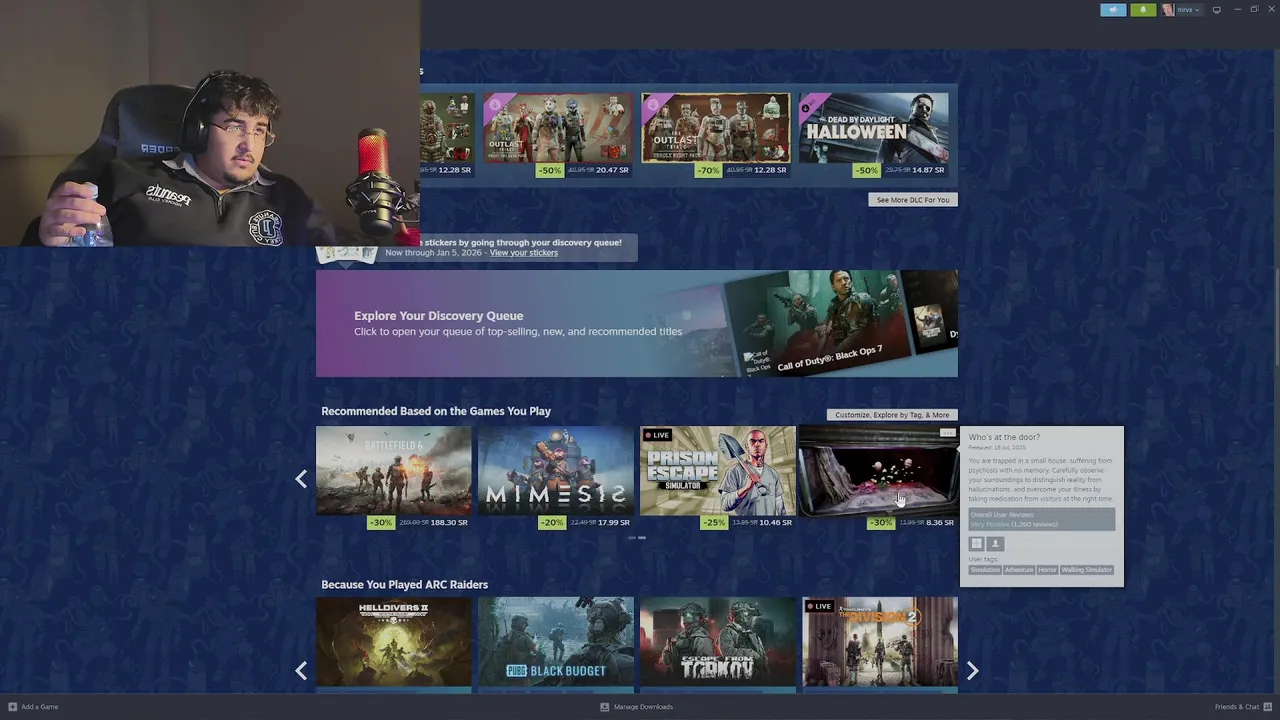Image resolution: width=1280 pixels, height=720 pixels.
Task: Click the page vertical scrollbar
Action: coord(1276,315)
